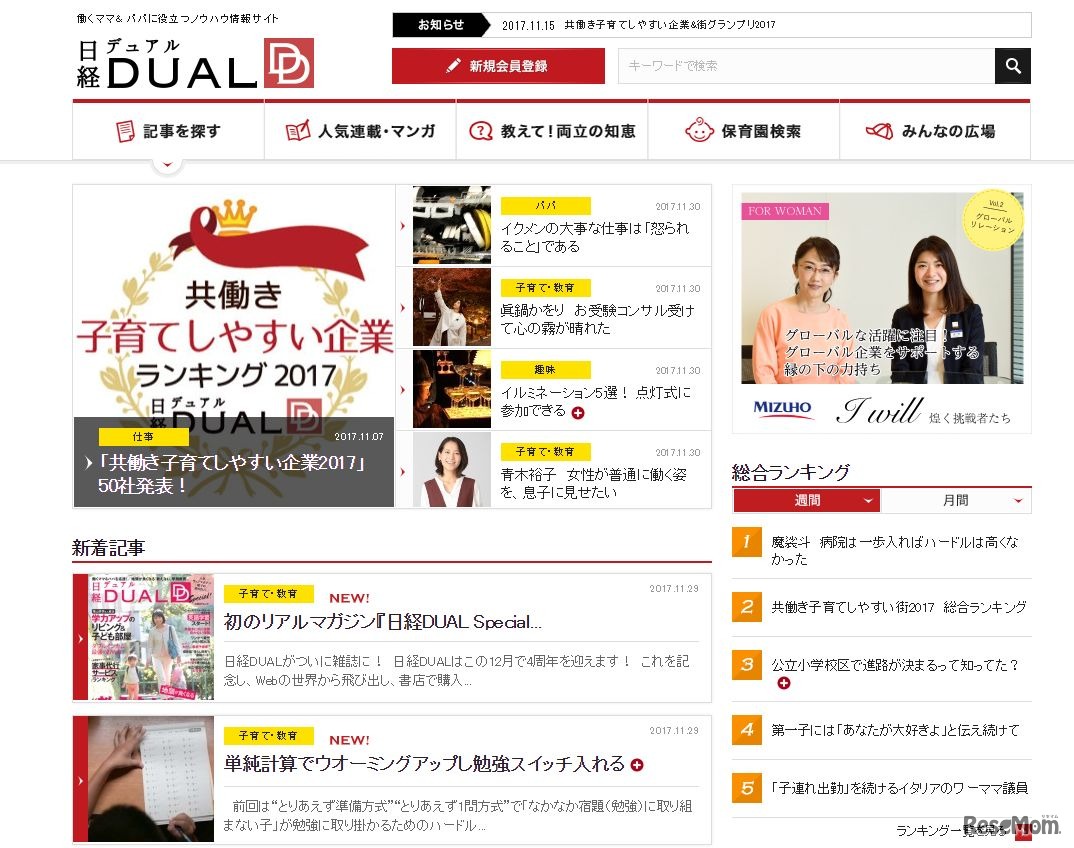Click the 新規会員登録 registration button
Image resolution: width=1074 pixels, height=848 pixels.
coord(499,66)
